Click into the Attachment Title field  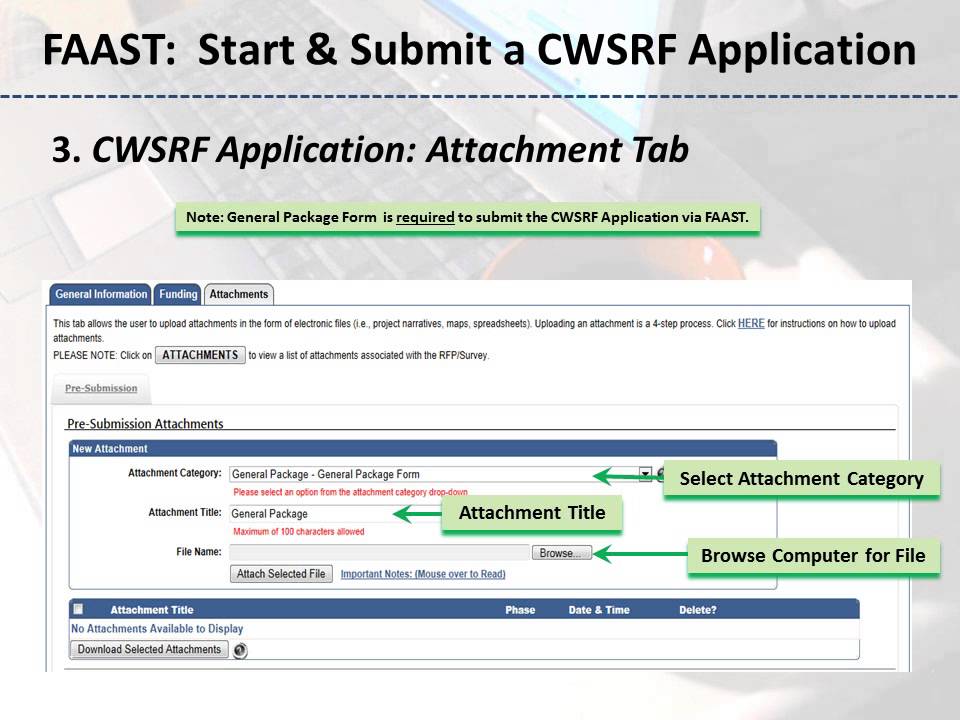click(335, 514)
